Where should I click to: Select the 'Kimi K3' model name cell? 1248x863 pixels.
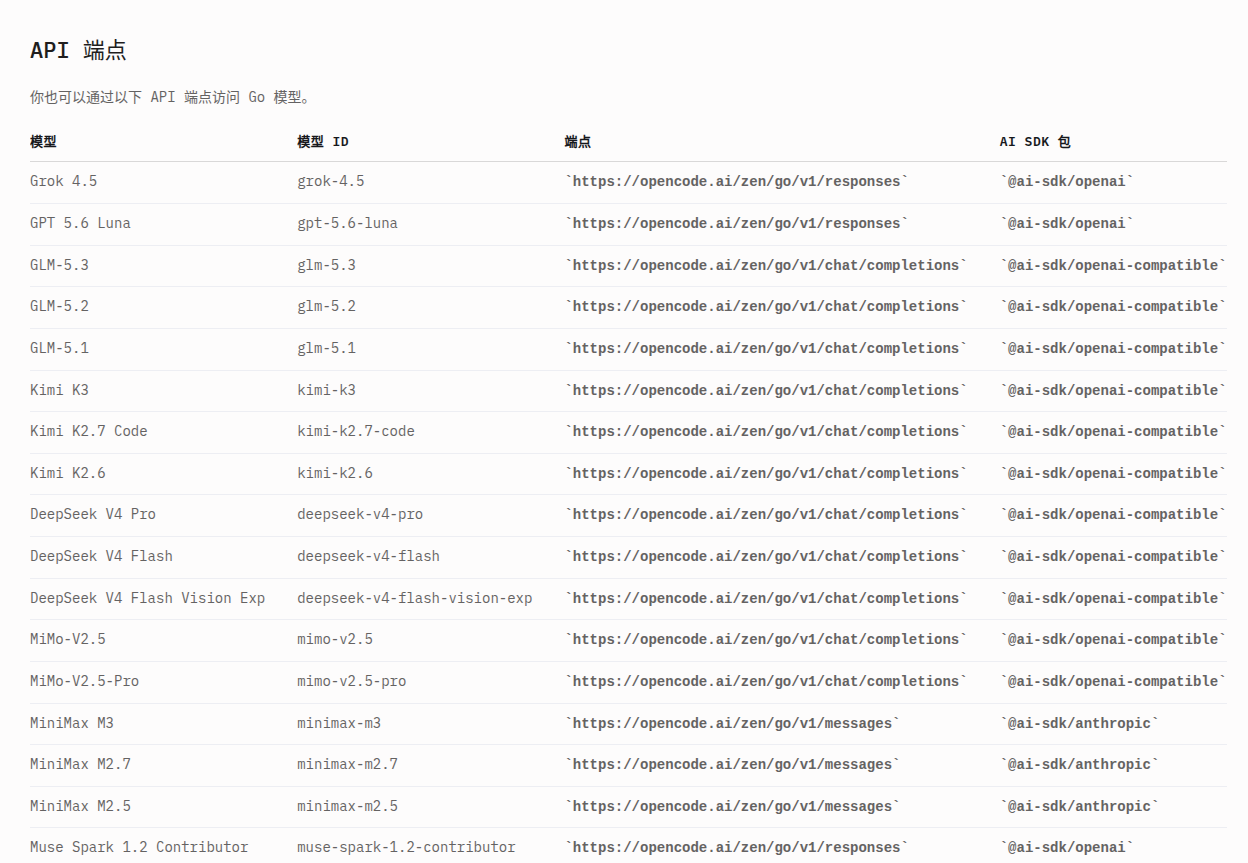(59, 390)
